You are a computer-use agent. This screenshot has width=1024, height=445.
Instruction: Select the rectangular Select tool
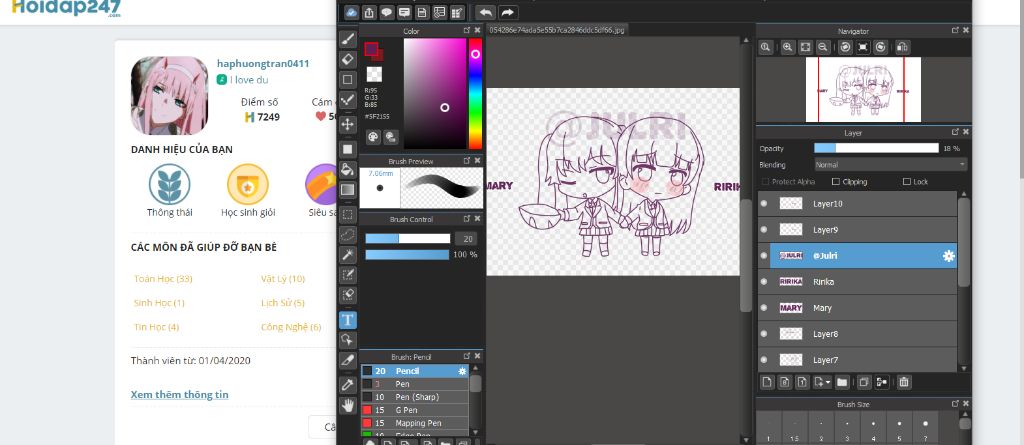(348, 214)
